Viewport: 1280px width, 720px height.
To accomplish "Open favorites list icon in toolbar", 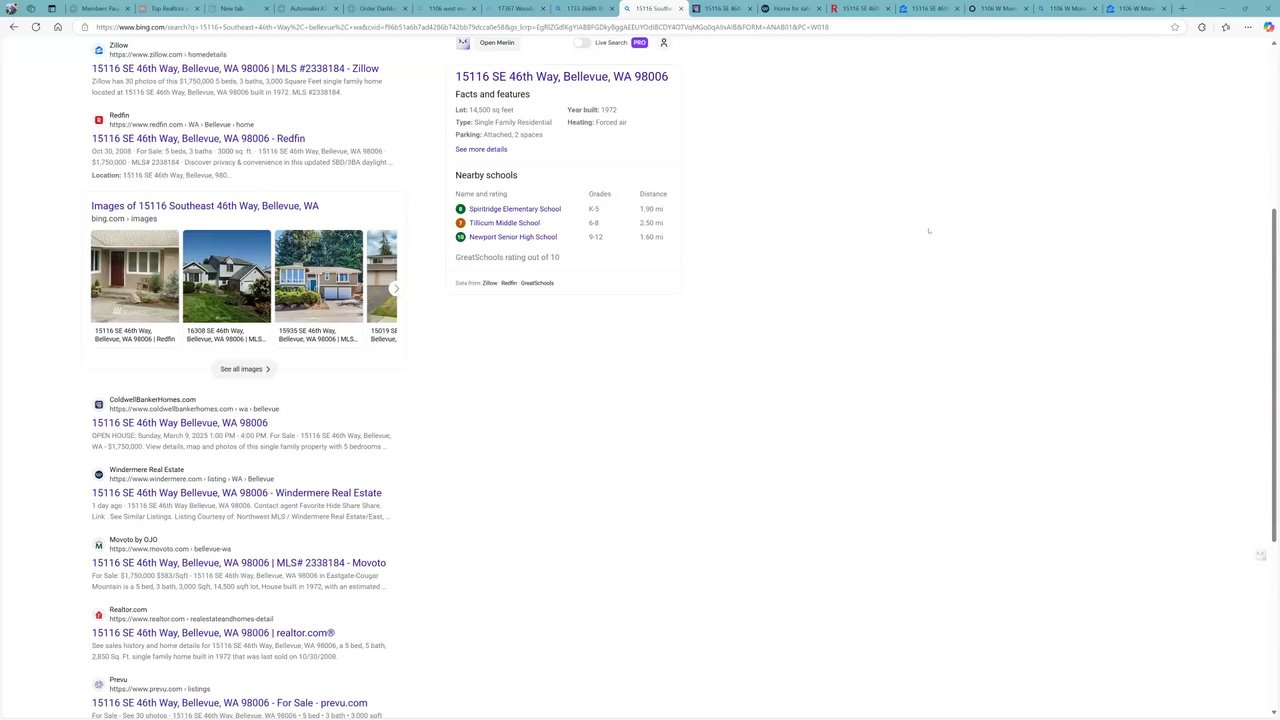I will point(1226,27).
